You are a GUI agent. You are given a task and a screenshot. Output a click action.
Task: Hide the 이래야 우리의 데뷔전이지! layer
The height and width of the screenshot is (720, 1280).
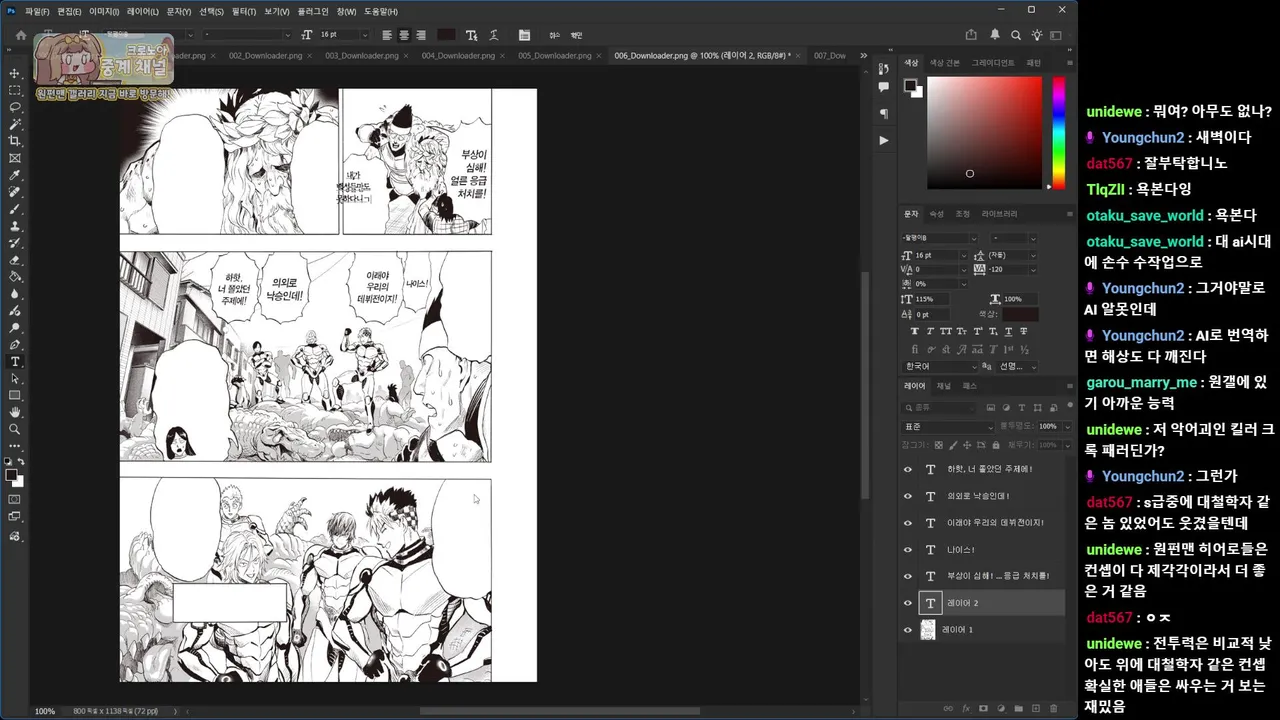pyautogui.click(x=908, y=523)
